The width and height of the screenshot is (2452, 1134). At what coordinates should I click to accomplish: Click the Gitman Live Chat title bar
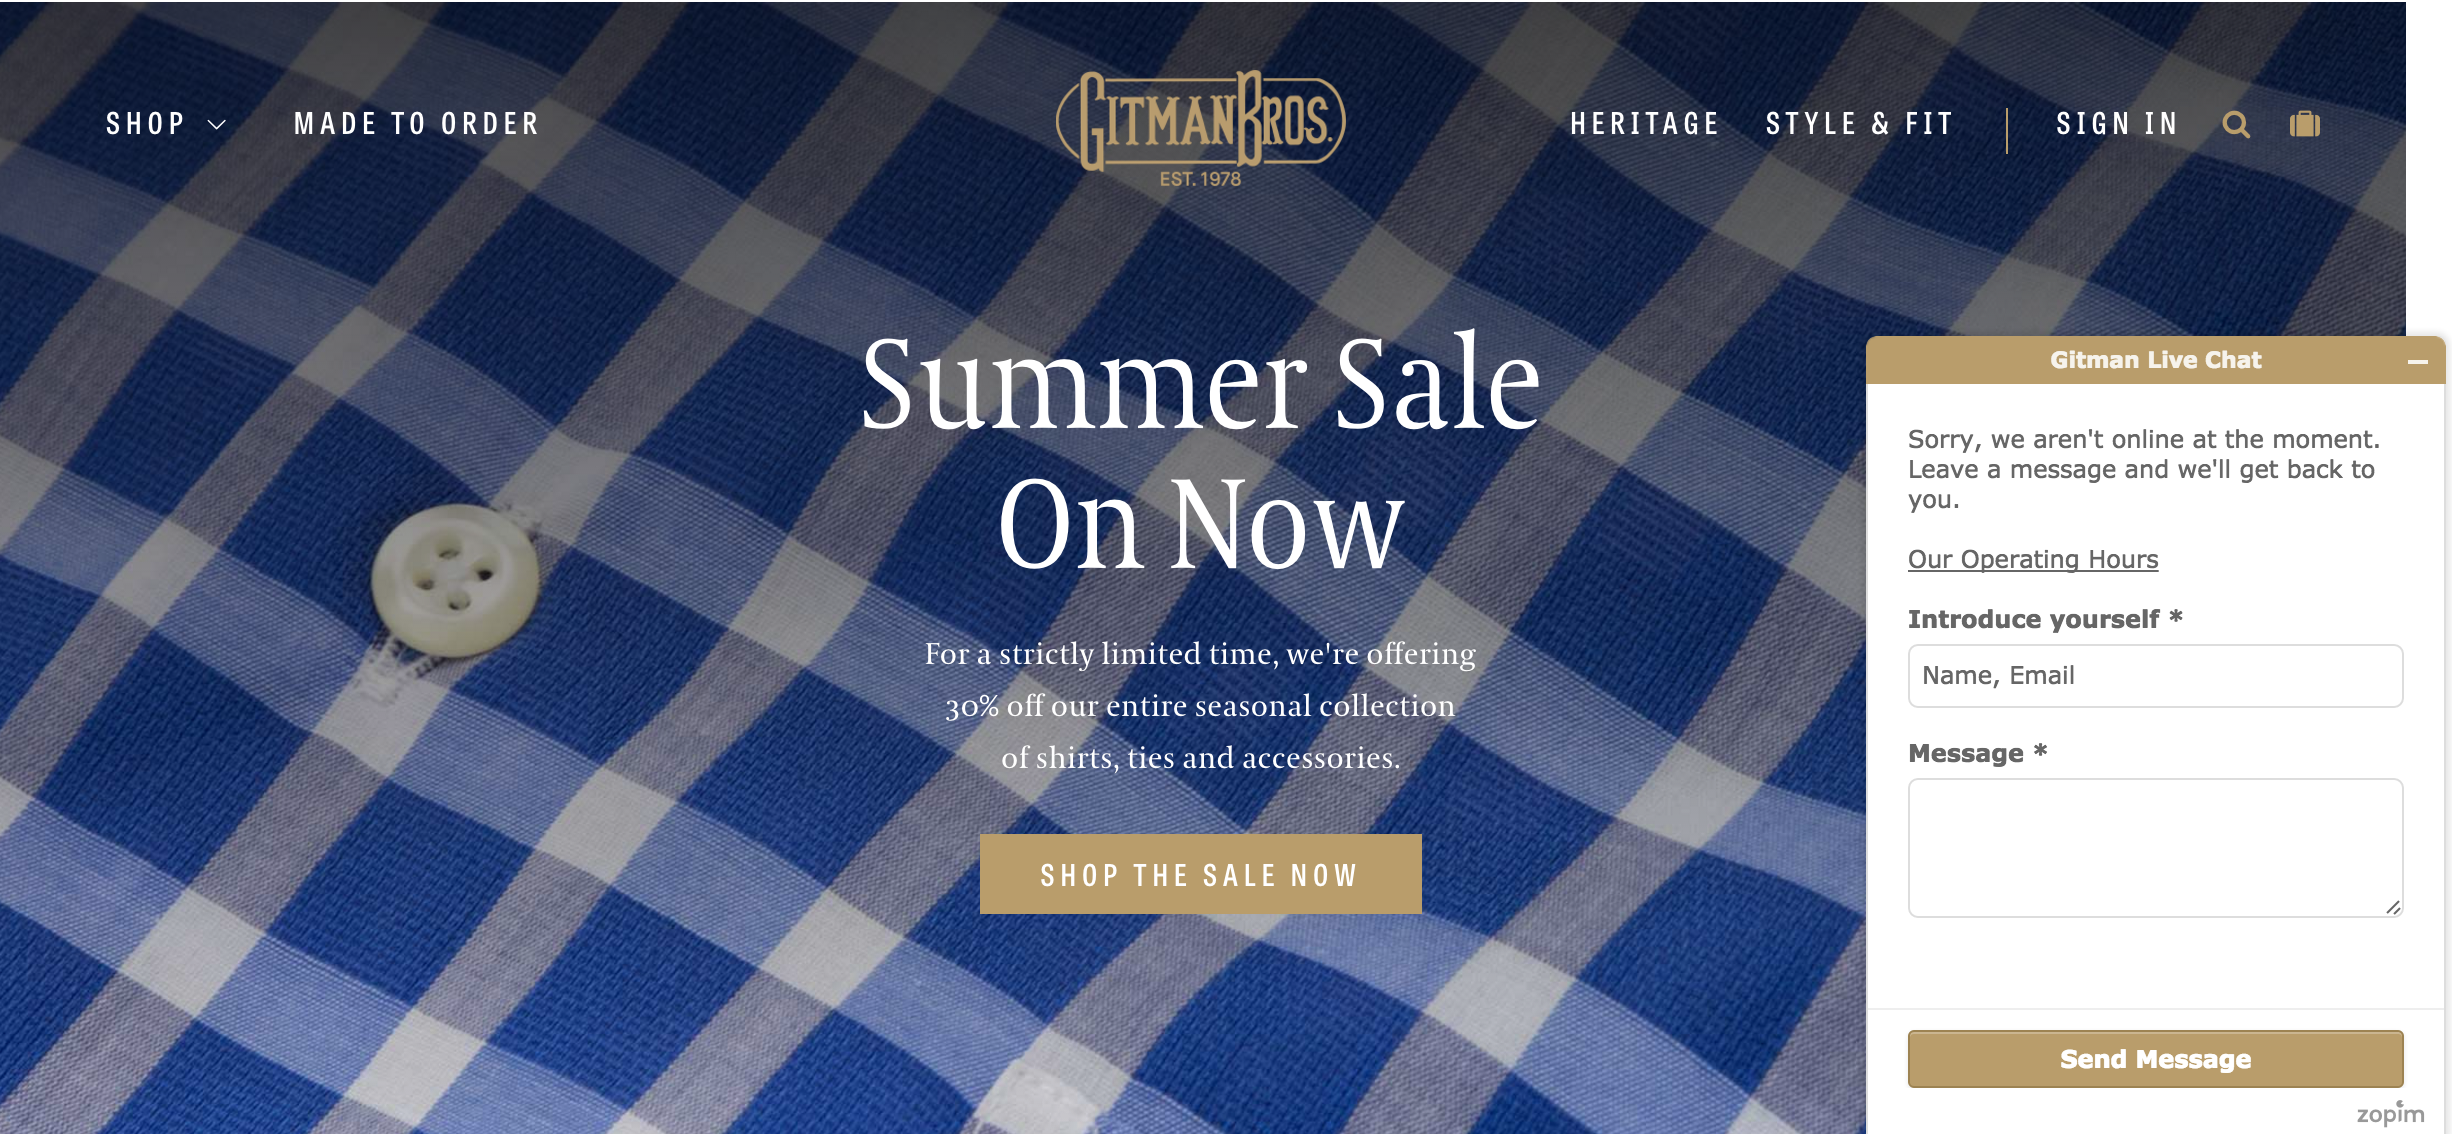(2155, 360)
